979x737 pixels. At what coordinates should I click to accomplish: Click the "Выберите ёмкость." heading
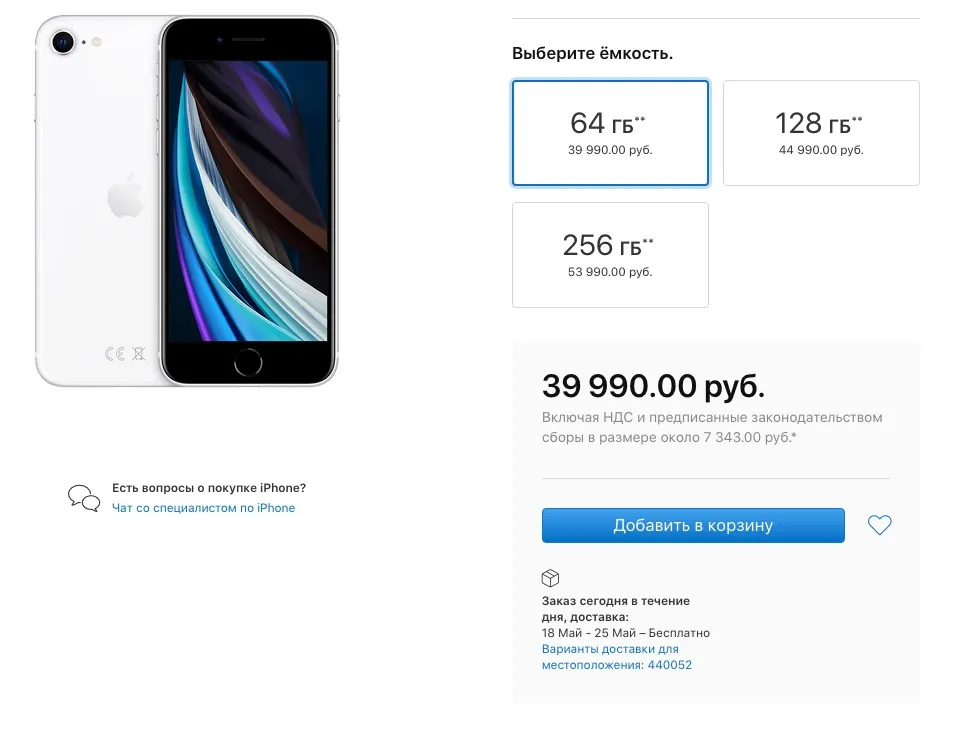592,54
